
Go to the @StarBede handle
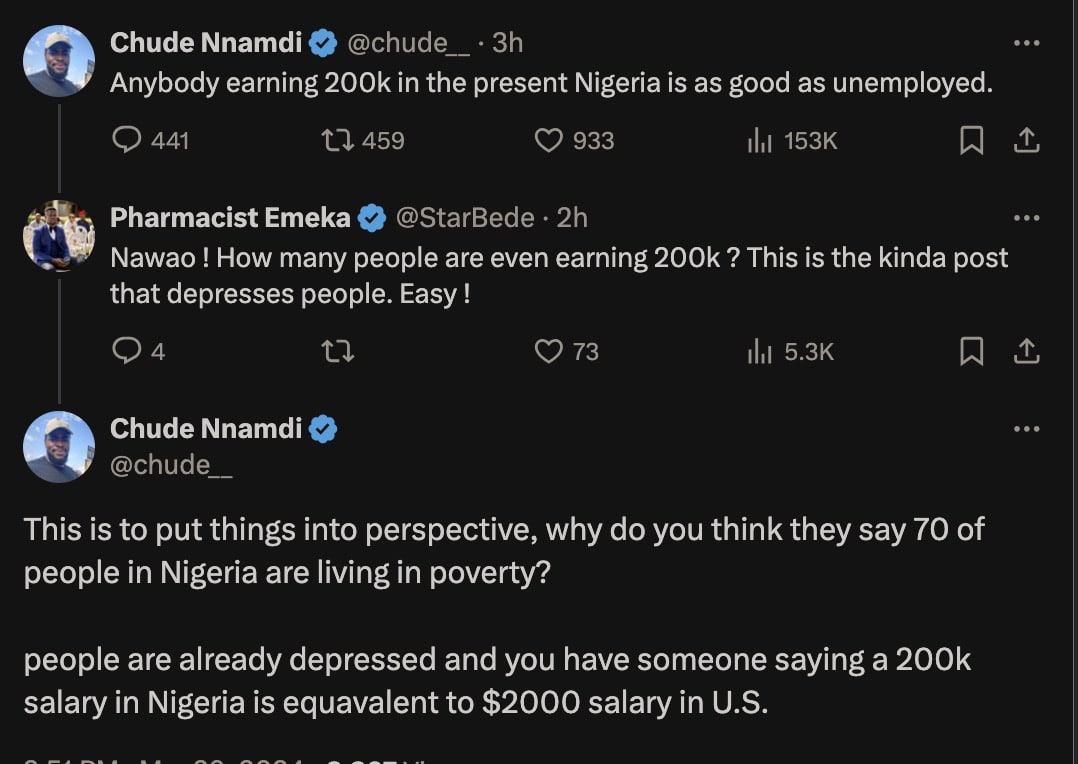pyautogui.click(x=465, y=217)
